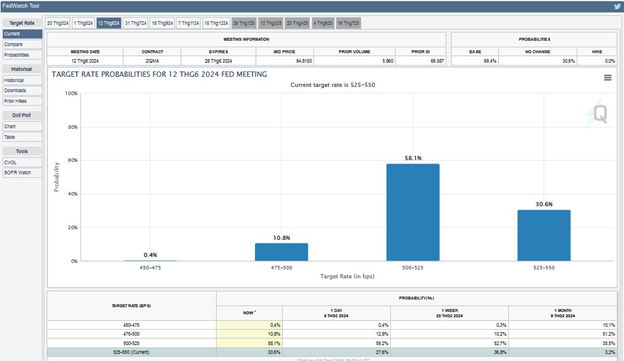Open Probabilities in the sidebar
624x361 pixels.
point(22,55)
